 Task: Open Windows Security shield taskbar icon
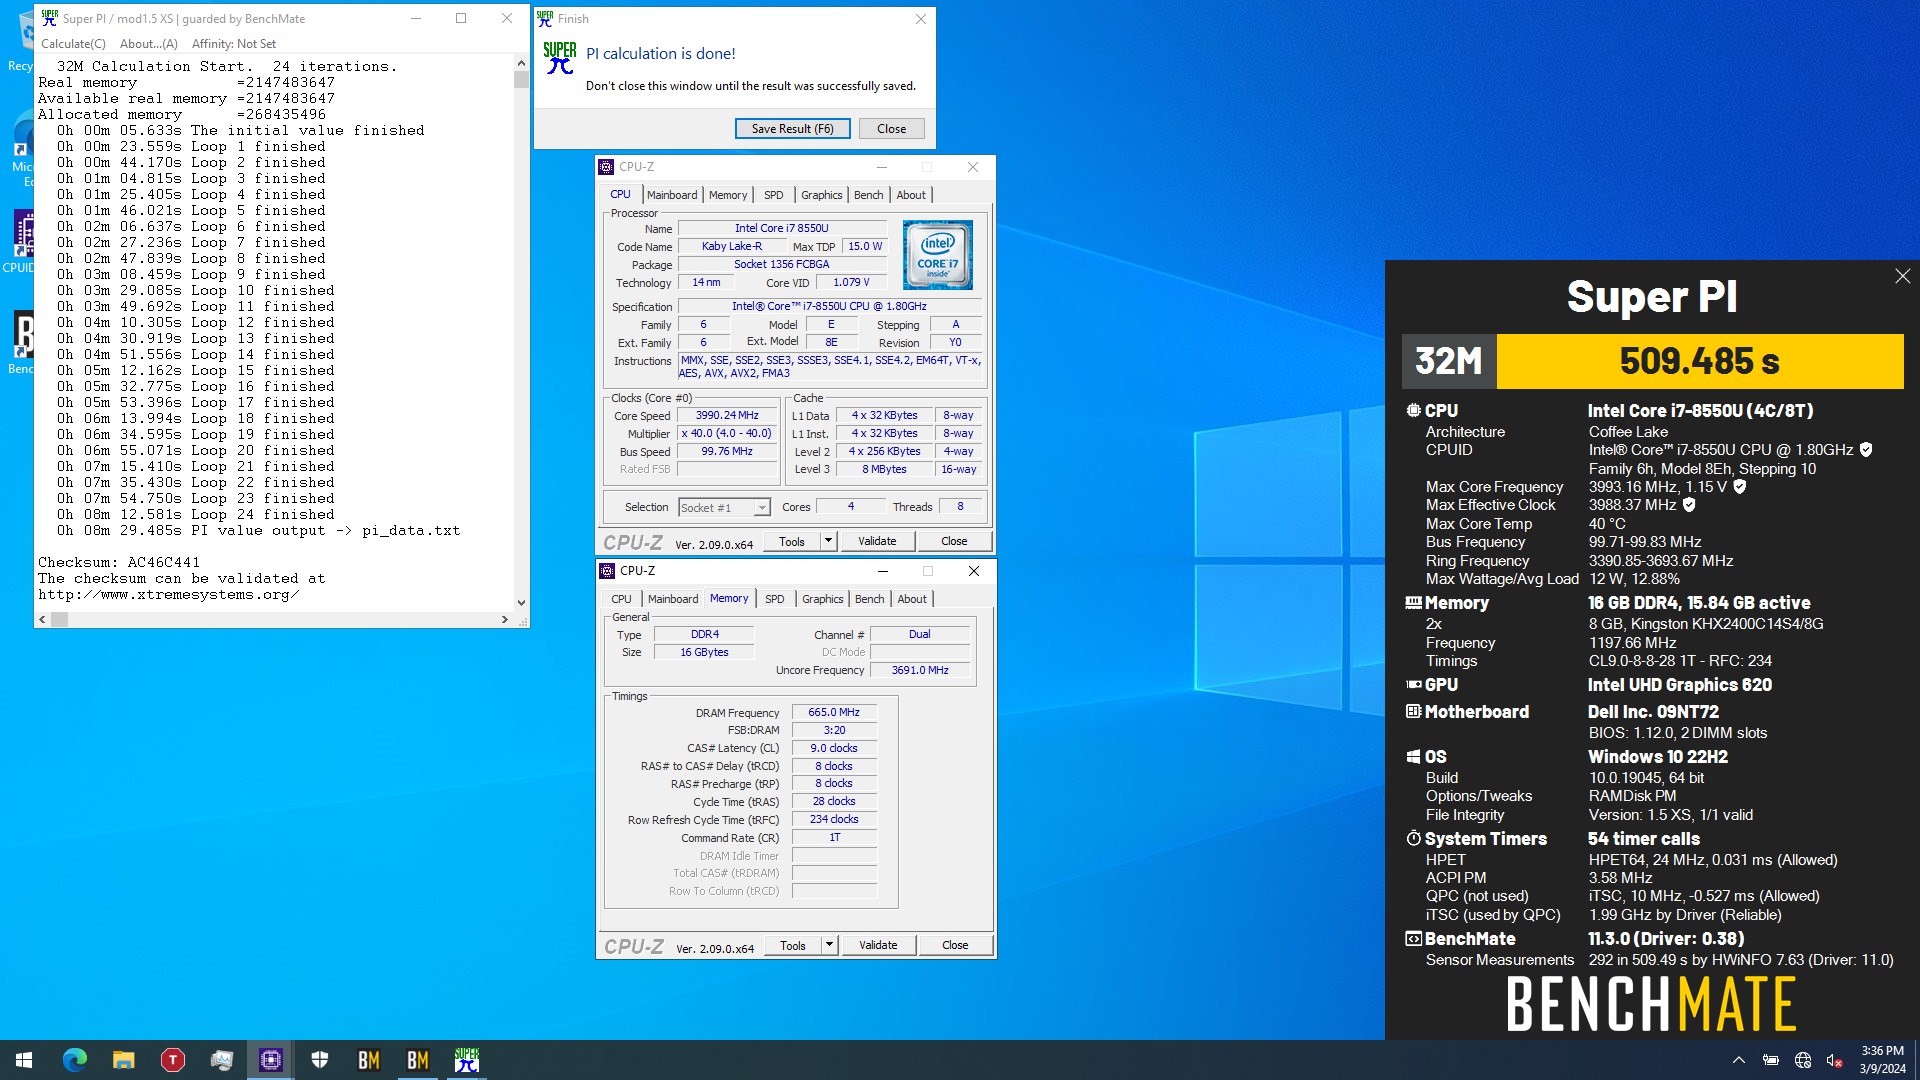320,1060
